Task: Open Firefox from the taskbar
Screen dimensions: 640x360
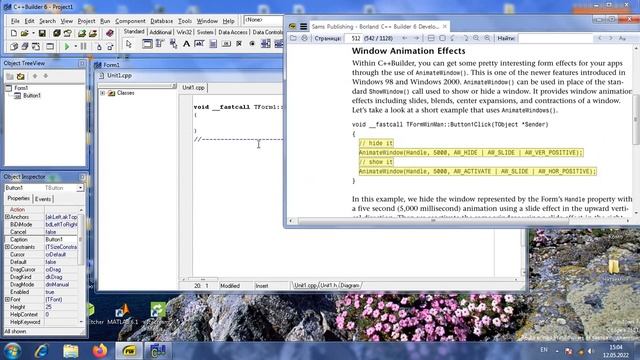Action: coord(100,351)
